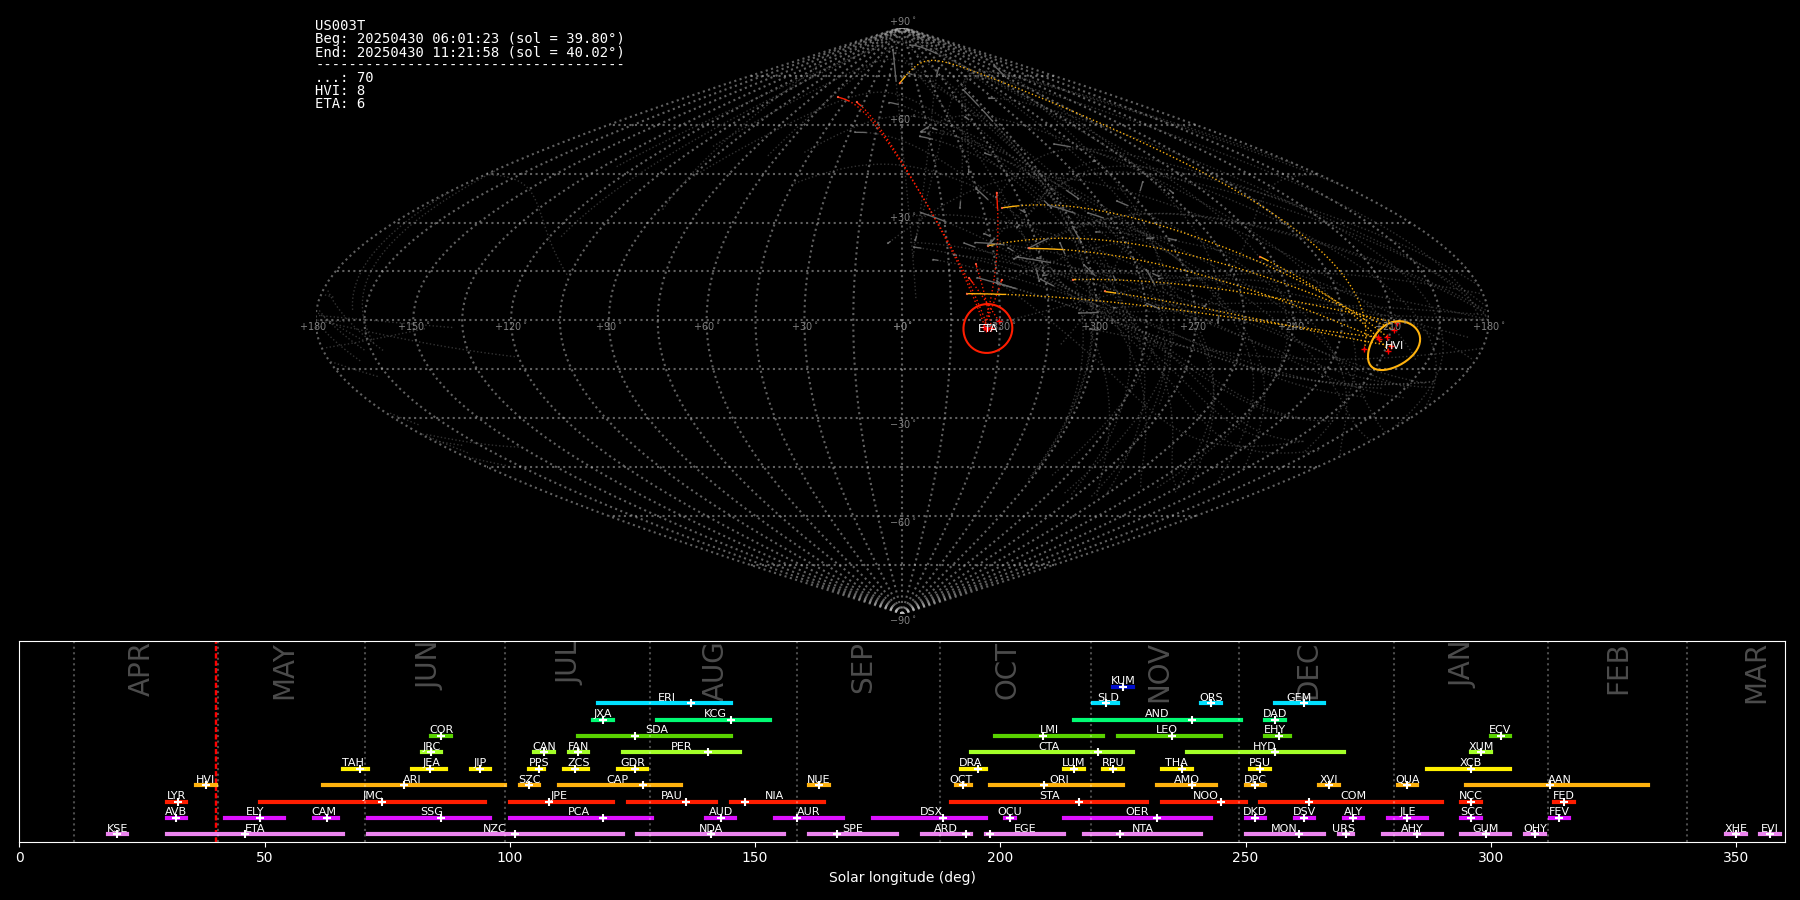The width and height of the screenshot is (1800, 900).
Task: Click the PER shower bar
Action: pyautogui.click(x=681, y=752)
